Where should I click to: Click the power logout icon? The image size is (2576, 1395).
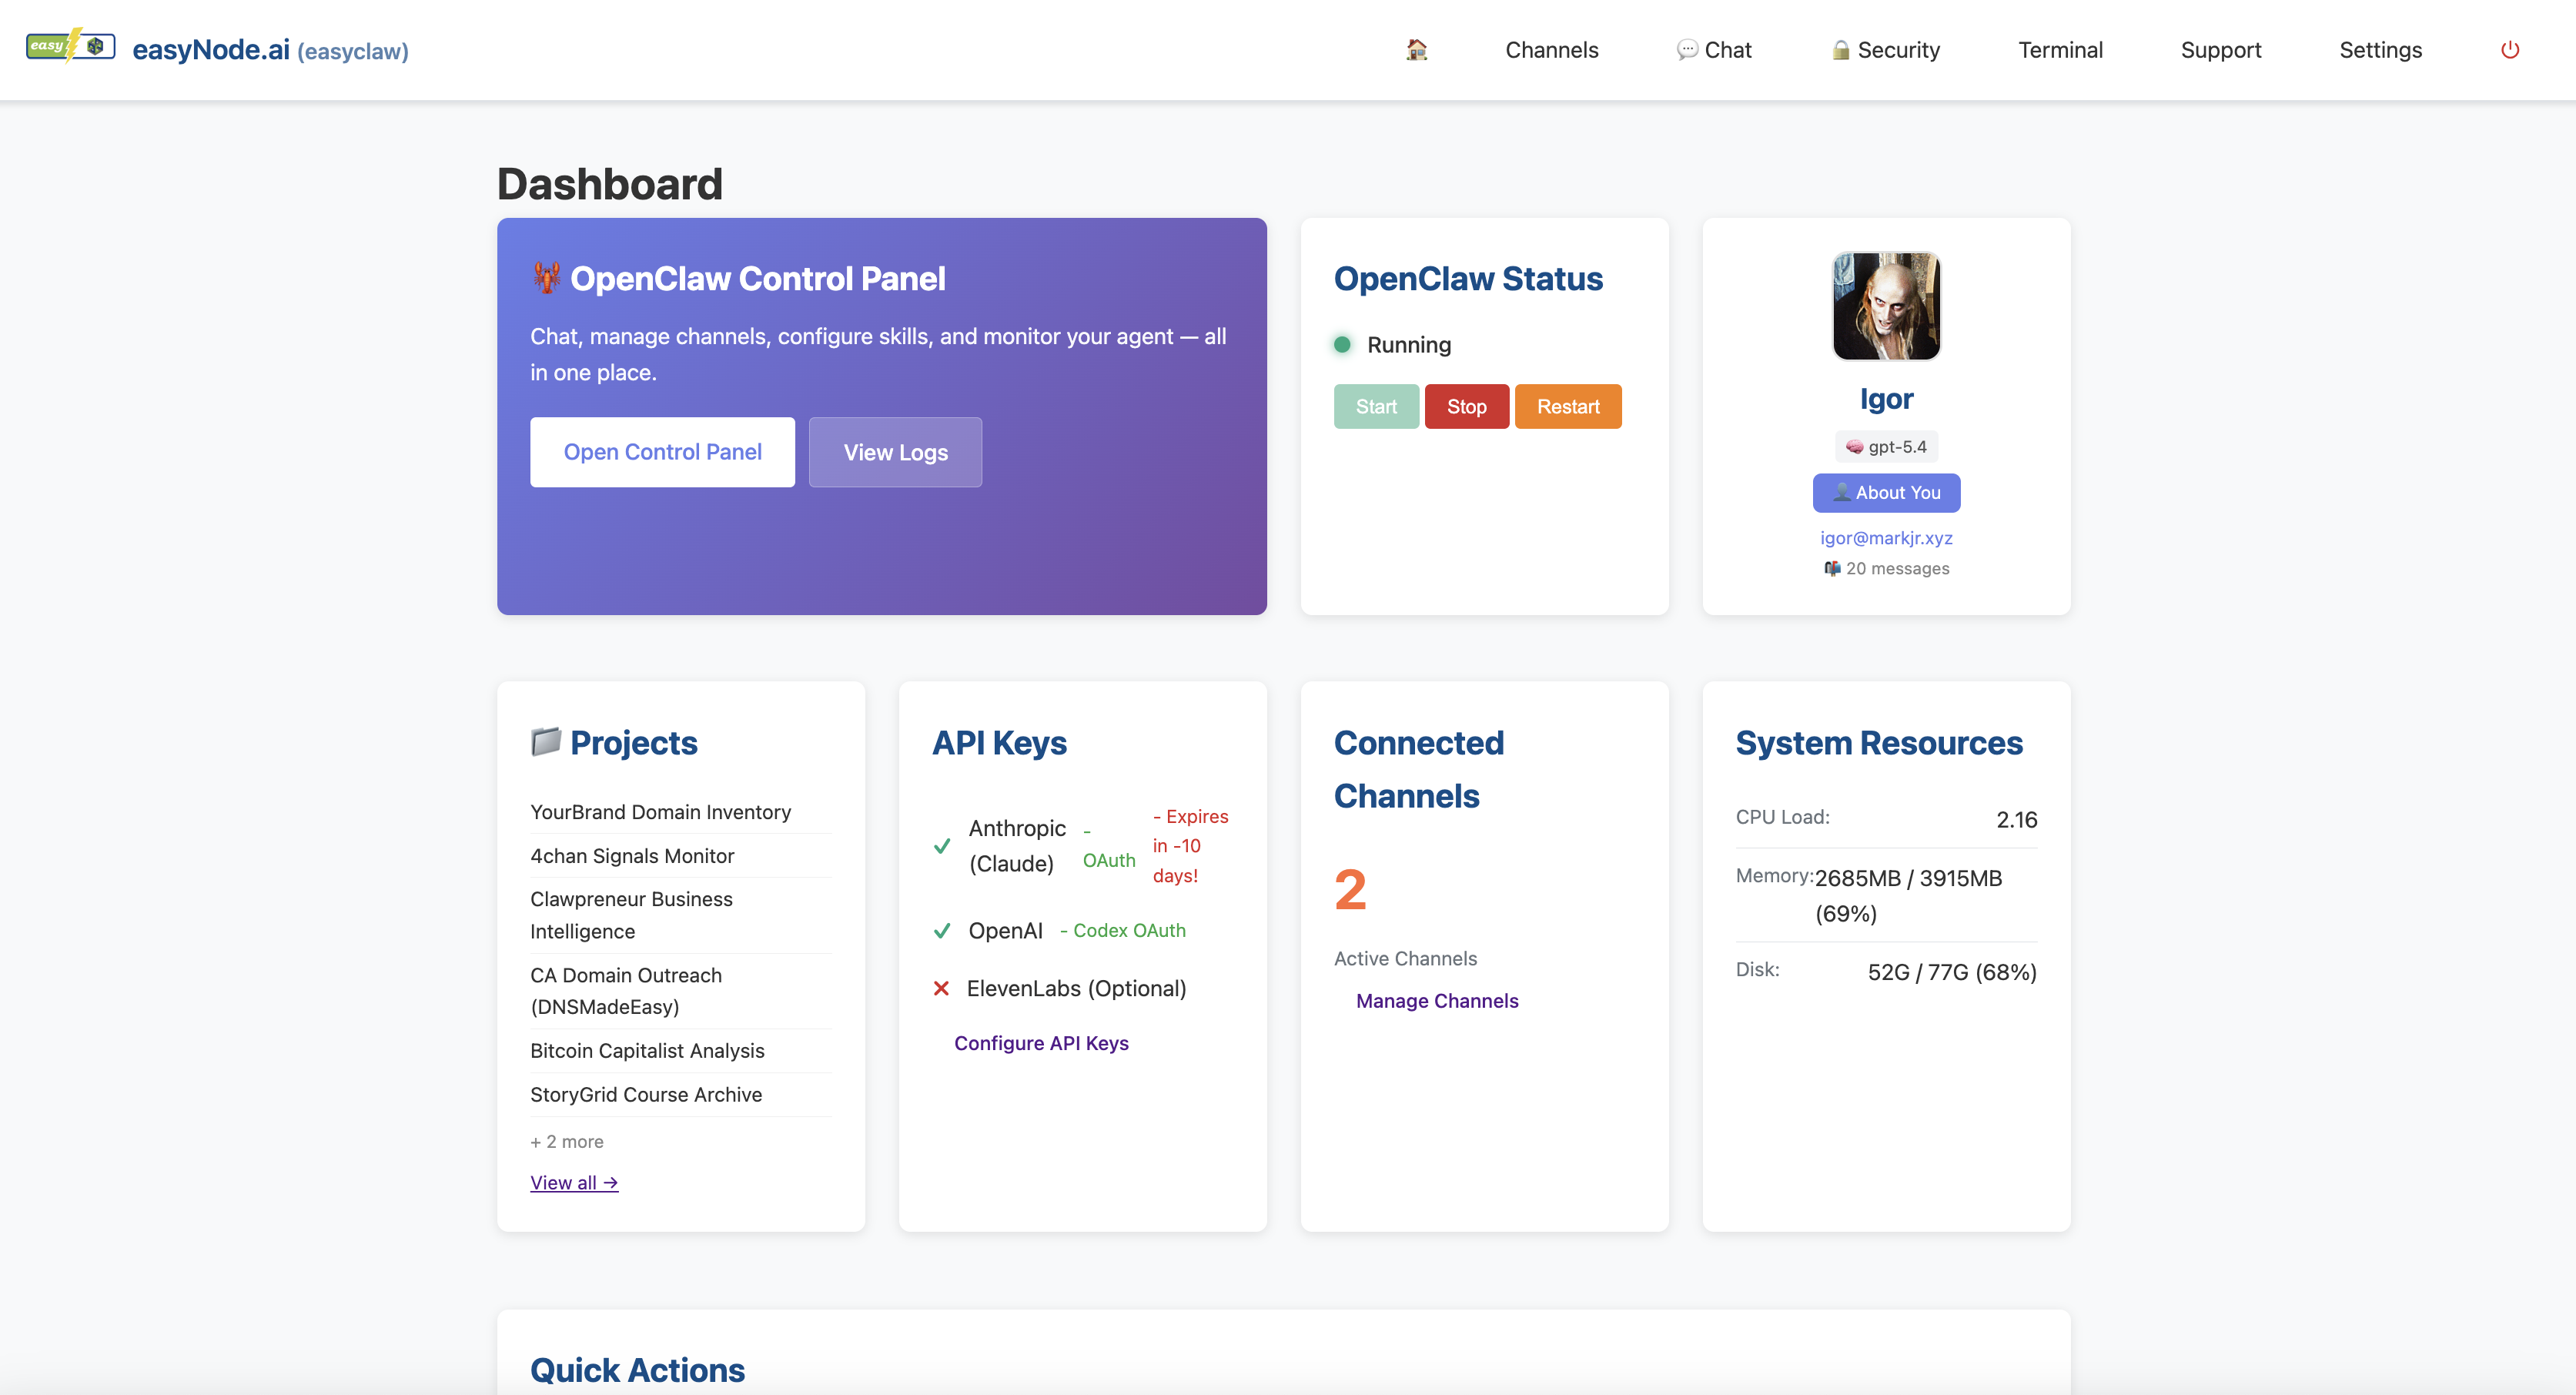click(x=2510, y=50)
